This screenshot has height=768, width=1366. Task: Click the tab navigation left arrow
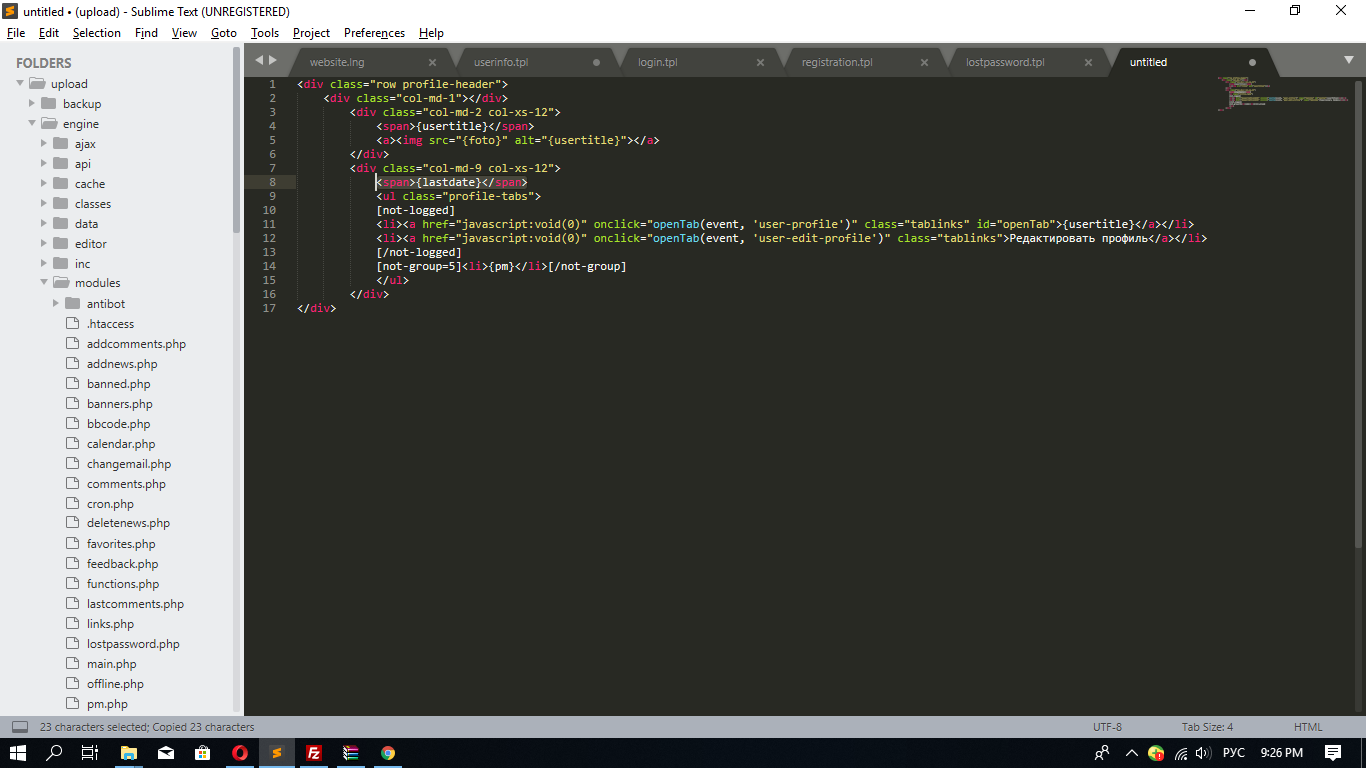pos(259,60)
